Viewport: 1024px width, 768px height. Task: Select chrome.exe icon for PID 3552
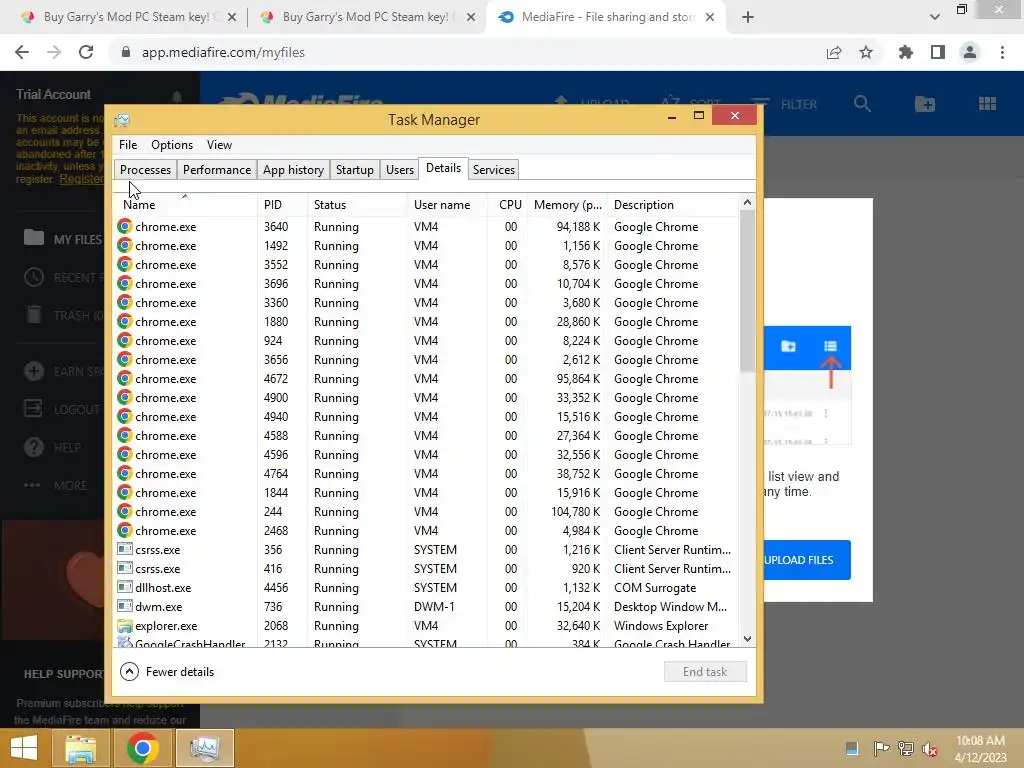125,264
